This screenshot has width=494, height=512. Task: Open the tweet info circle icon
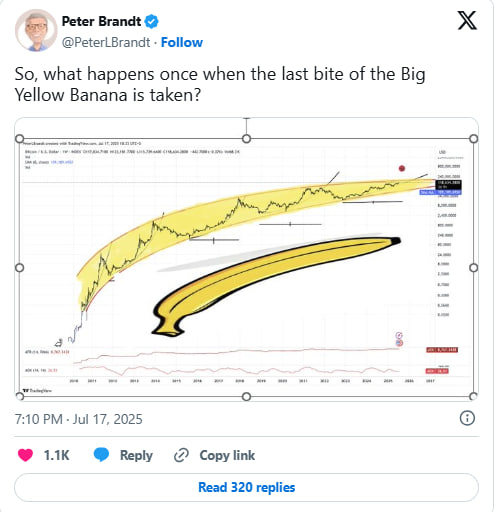point(467,418)
